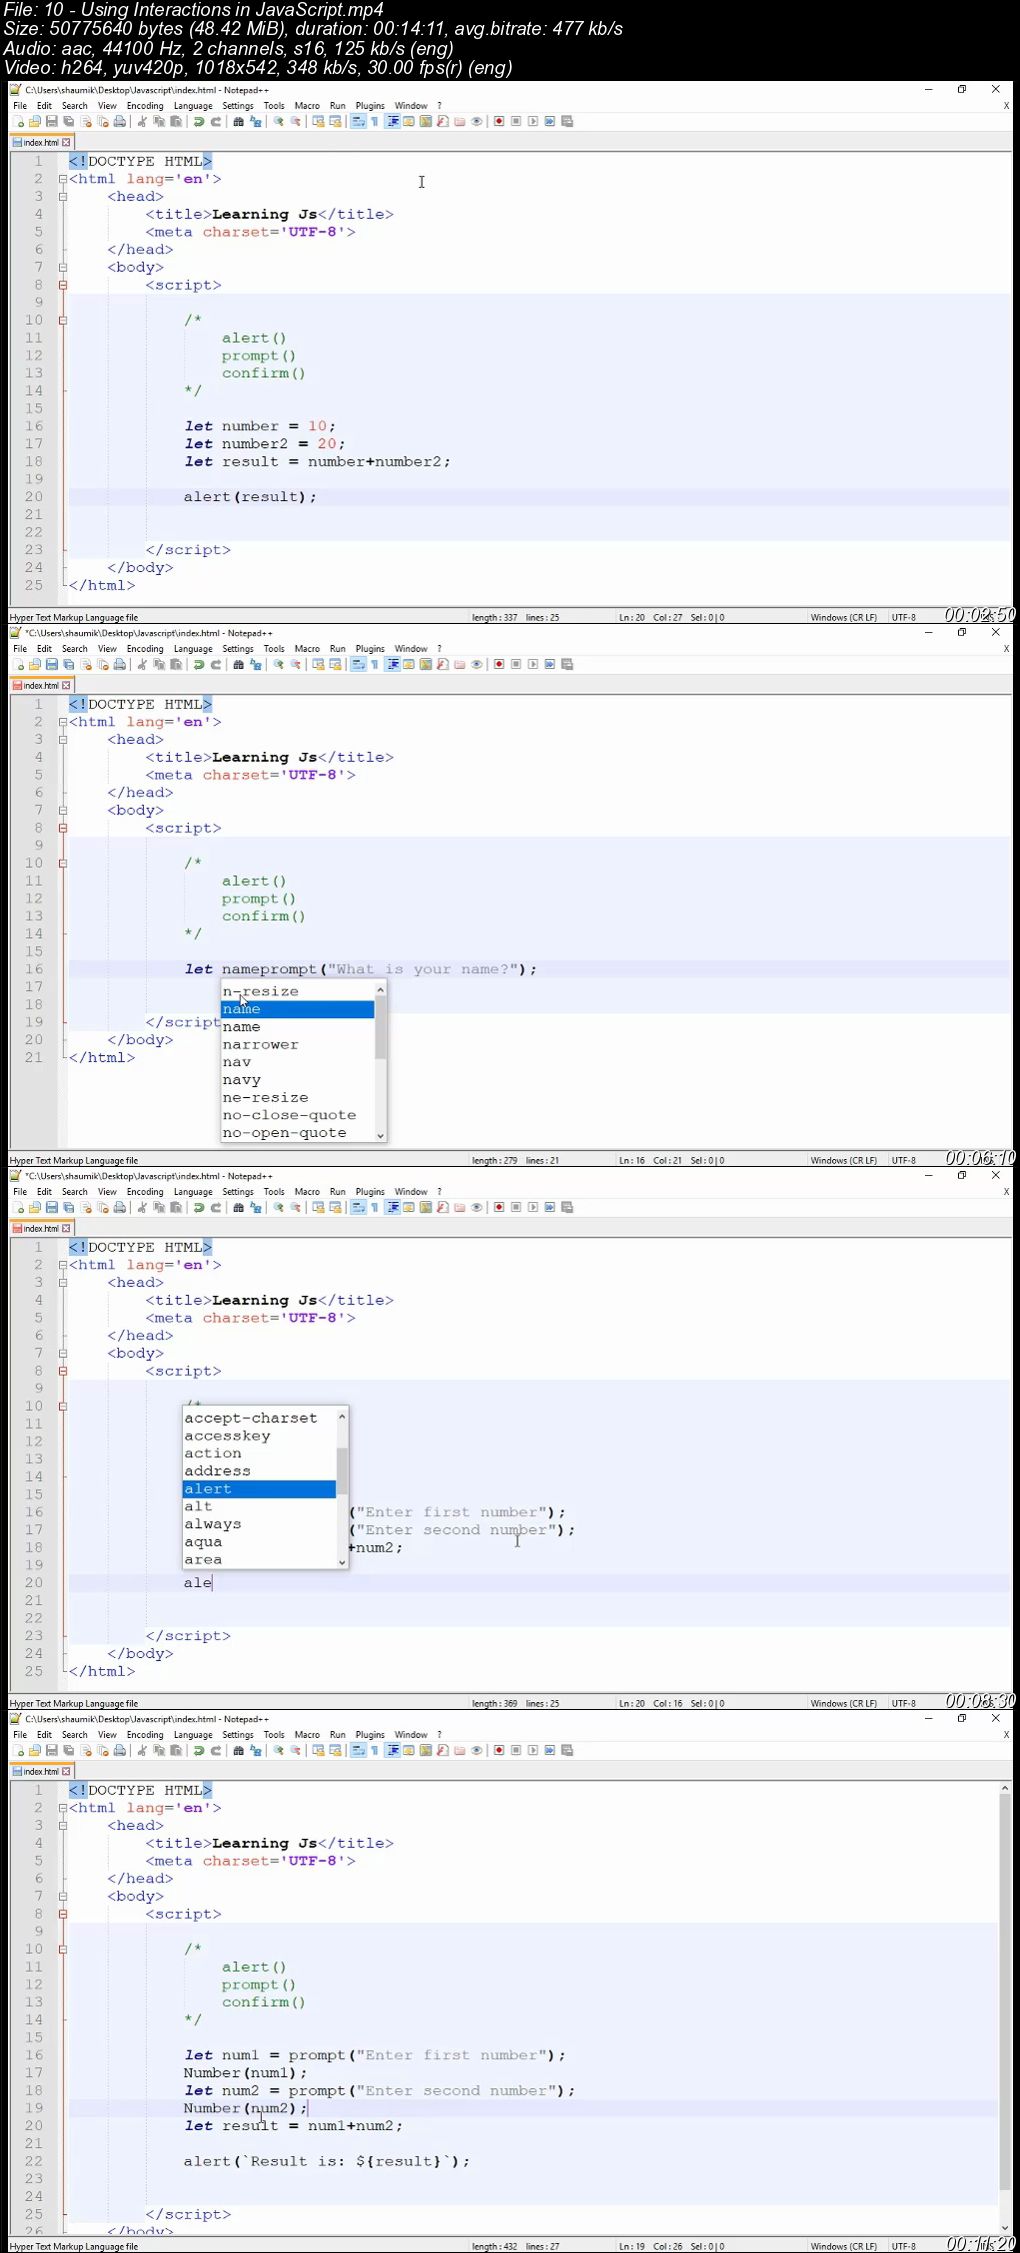This screenshot has height=2253, width=1020.
Task: Click Save Recorded Macro icon in bottom frame toolbar
Action: tap(567, 1751)
